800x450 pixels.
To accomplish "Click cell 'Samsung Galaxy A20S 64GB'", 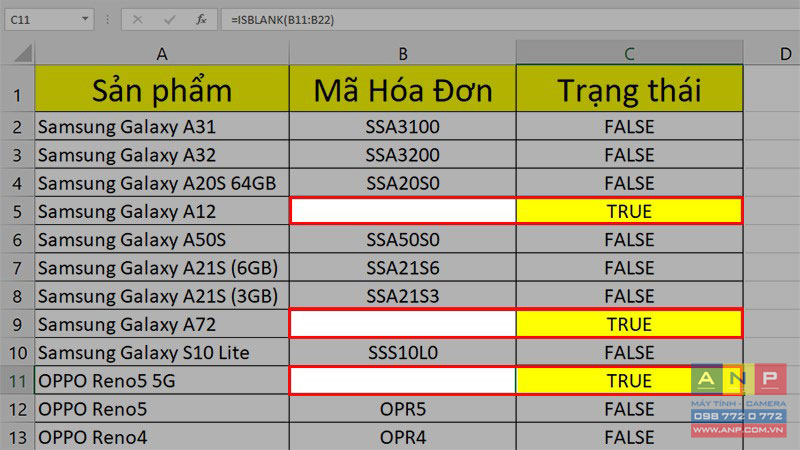I will click(162, 183).
